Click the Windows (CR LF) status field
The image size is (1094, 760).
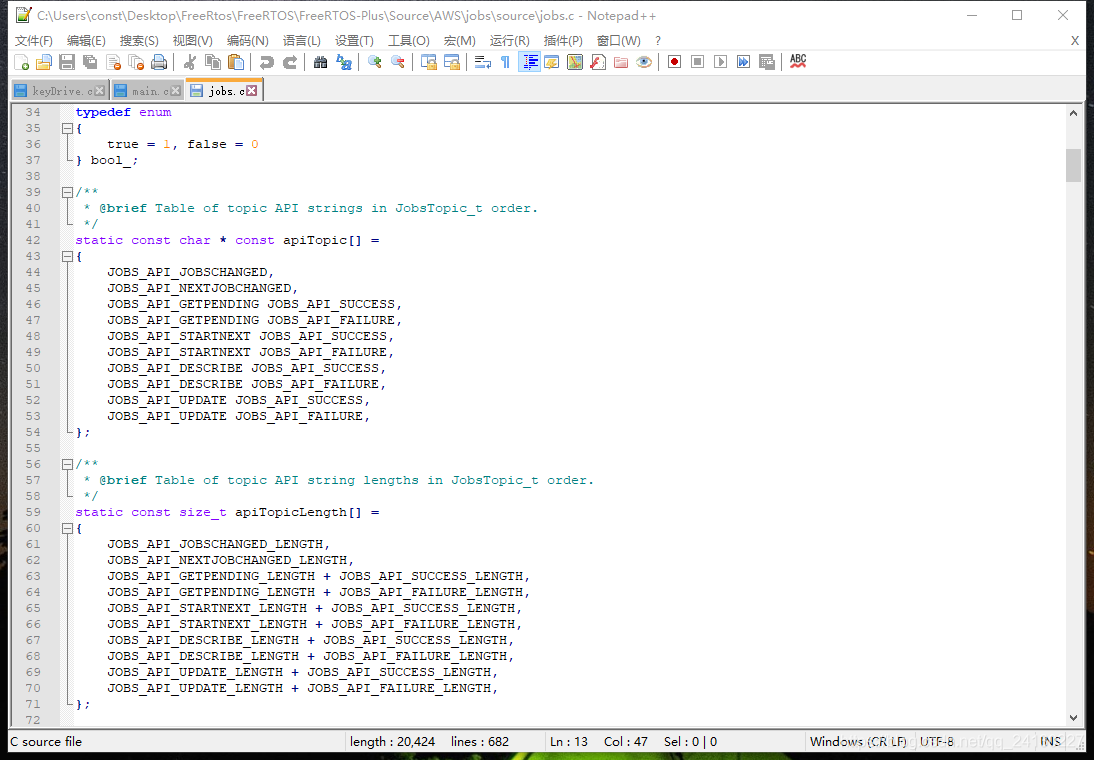click(857, 741)
